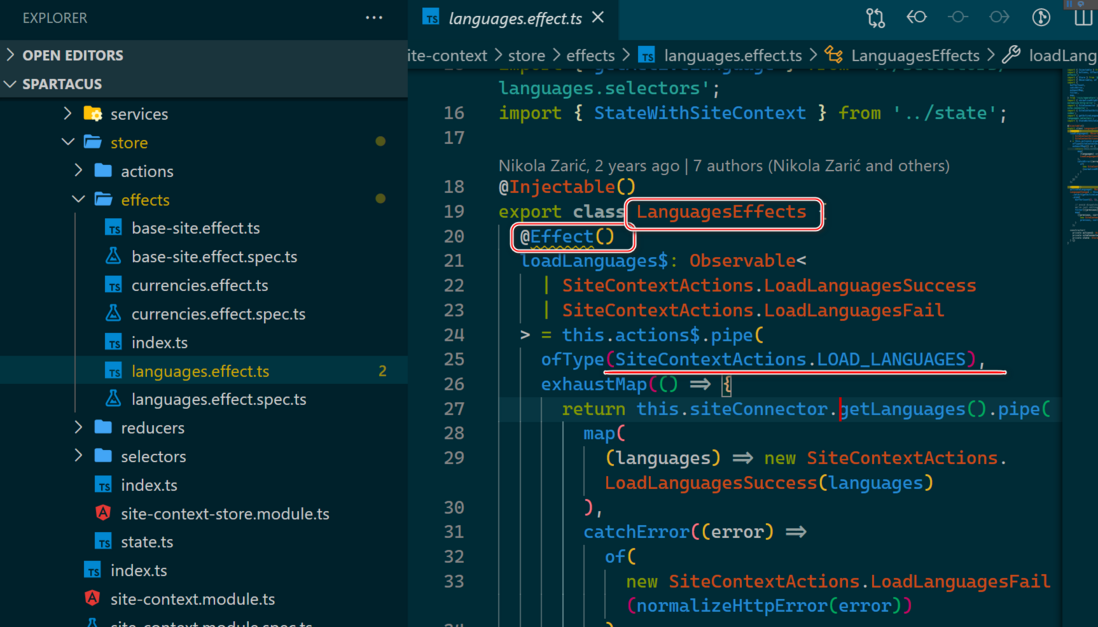Select the store breadcrumb segment

click(x=527, y=55)
